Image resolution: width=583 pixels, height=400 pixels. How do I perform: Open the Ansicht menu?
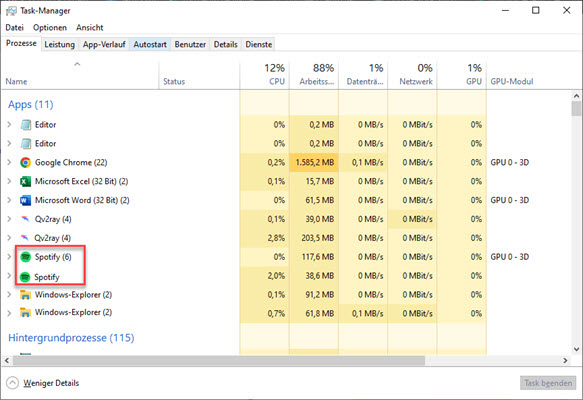click(90, 28)
